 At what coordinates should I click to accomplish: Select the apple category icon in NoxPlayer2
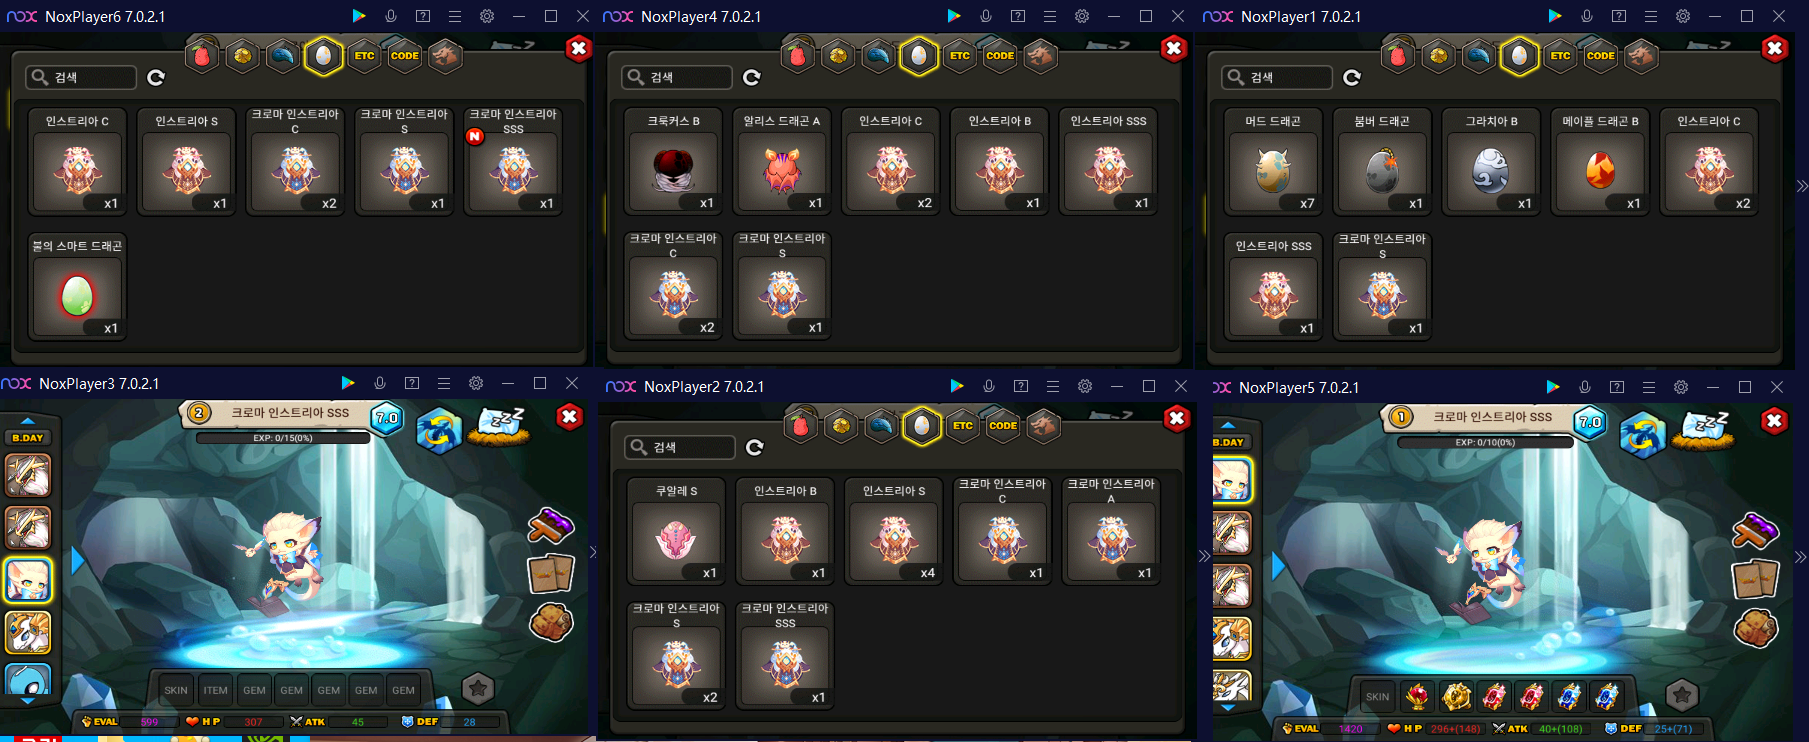click(801, 426)
